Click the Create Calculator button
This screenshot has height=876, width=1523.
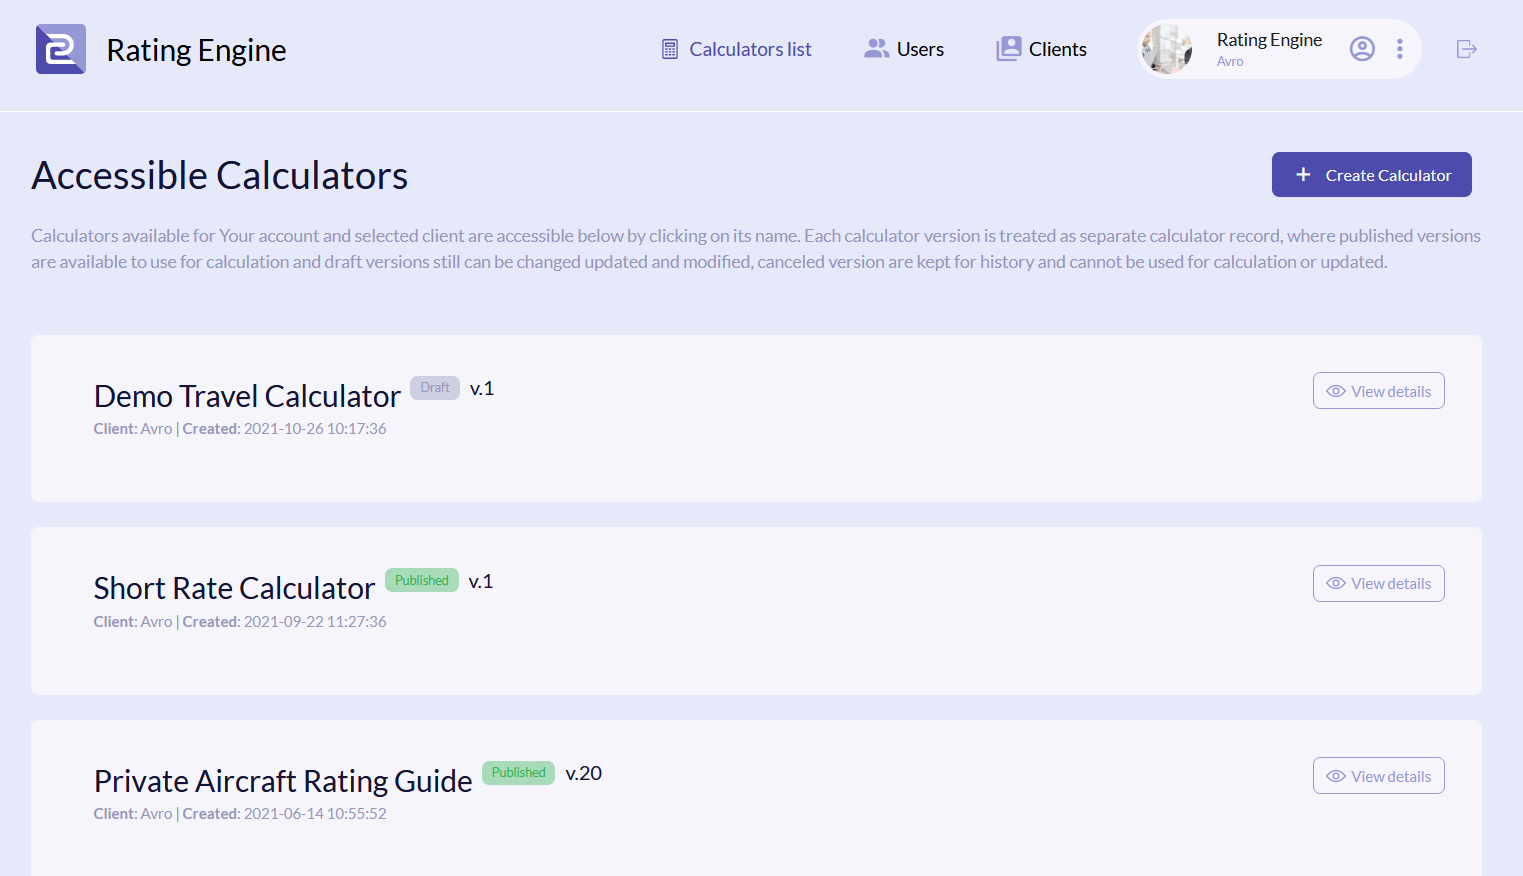coord(1371,174)
